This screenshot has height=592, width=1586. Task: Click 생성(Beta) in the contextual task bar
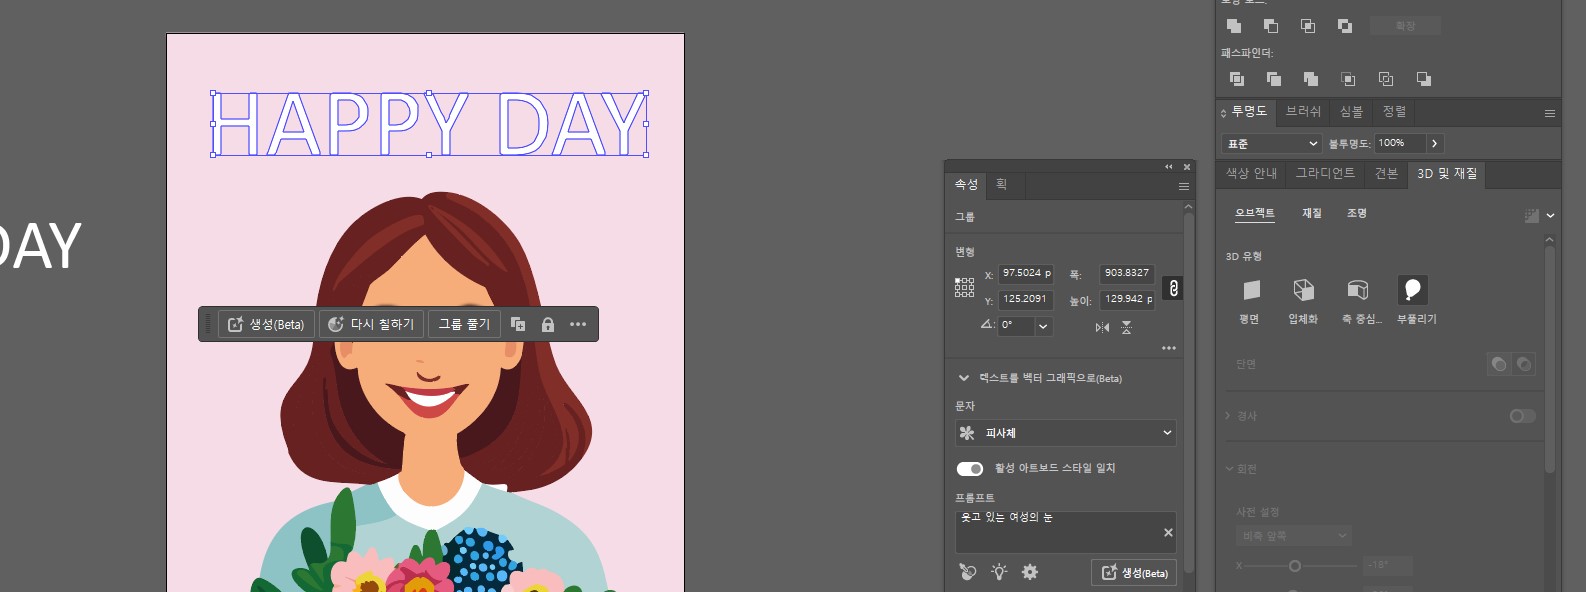[267, 324]
